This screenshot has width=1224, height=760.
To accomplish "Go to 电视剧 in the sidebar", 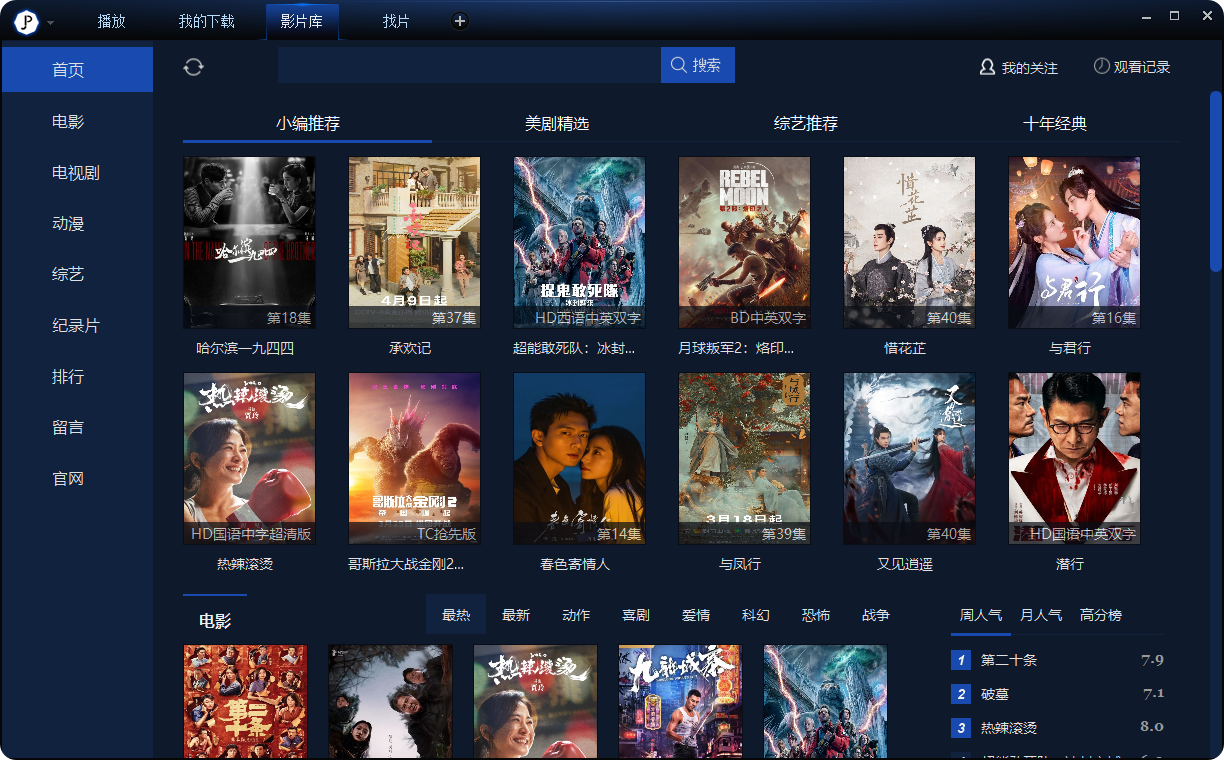I will [x=76, y=173].
